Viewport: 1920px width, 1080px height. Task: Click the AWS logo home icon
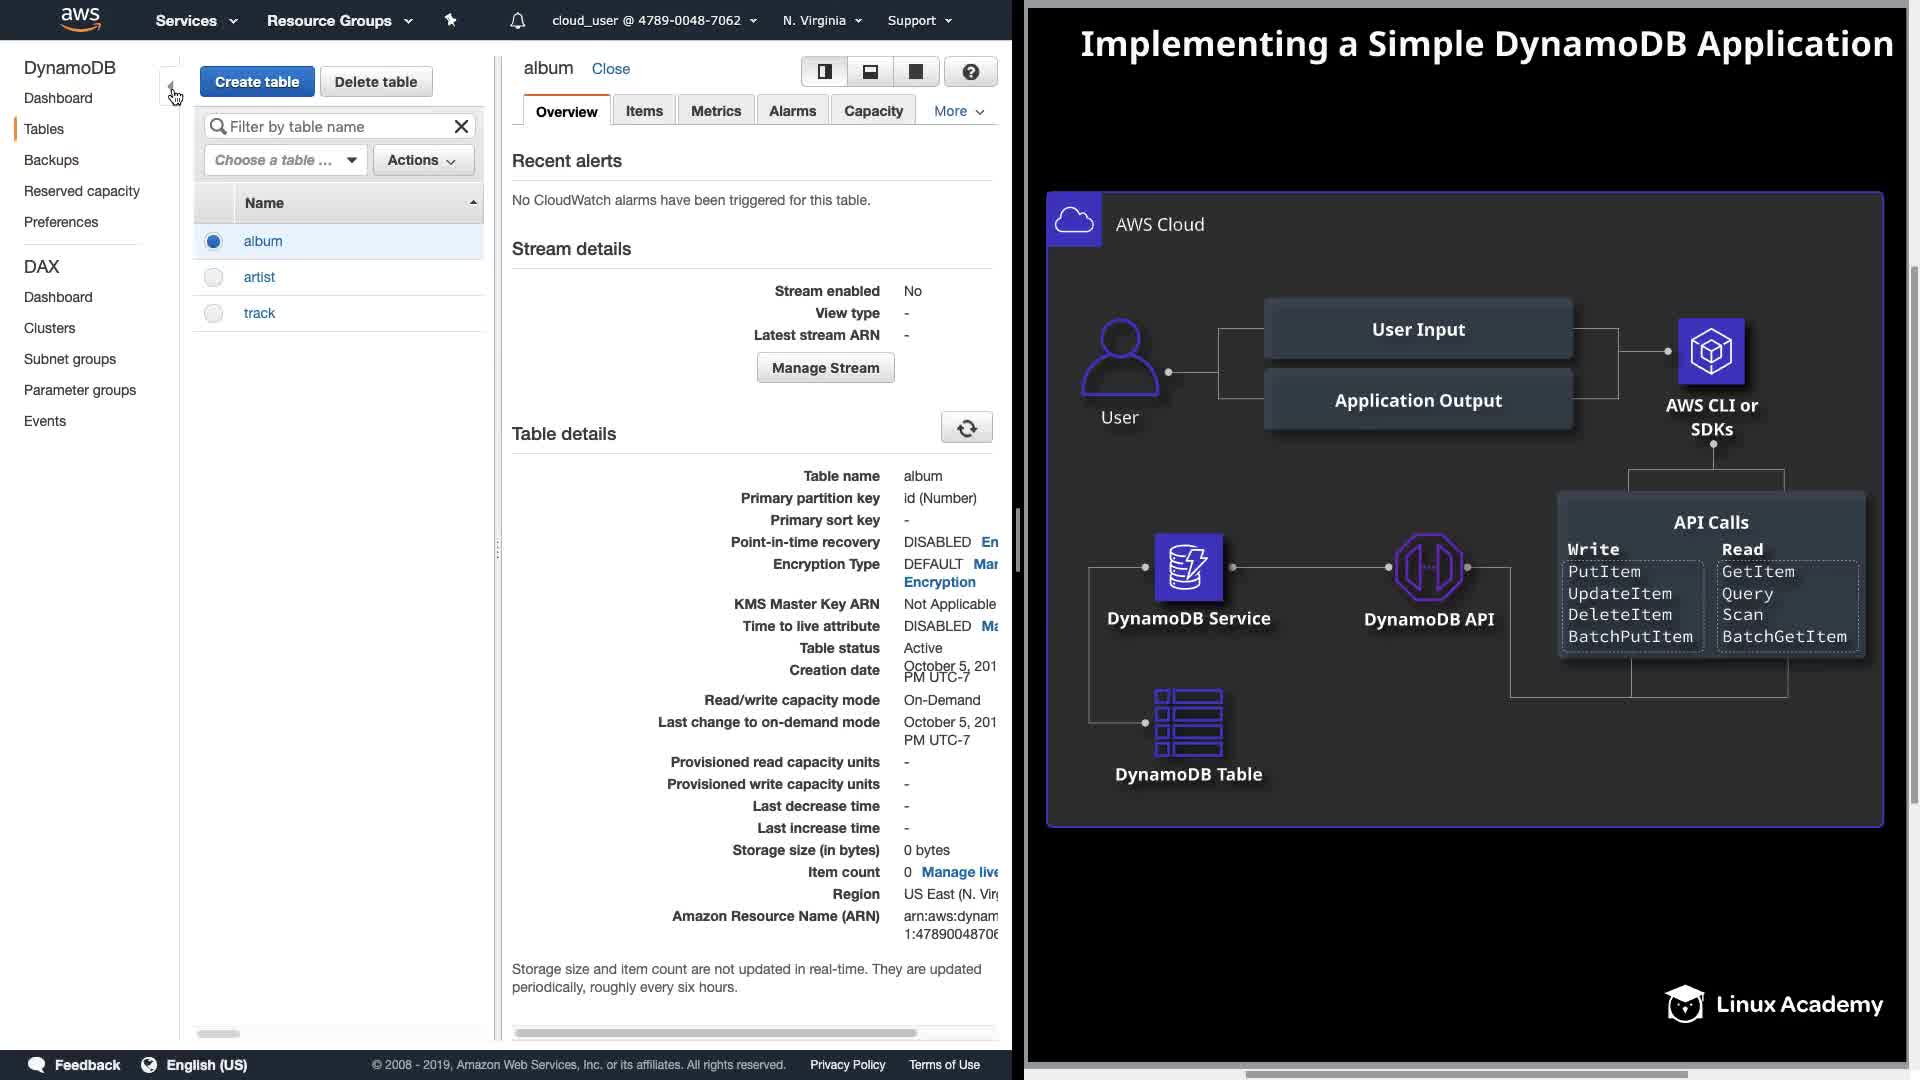(80, 19)
